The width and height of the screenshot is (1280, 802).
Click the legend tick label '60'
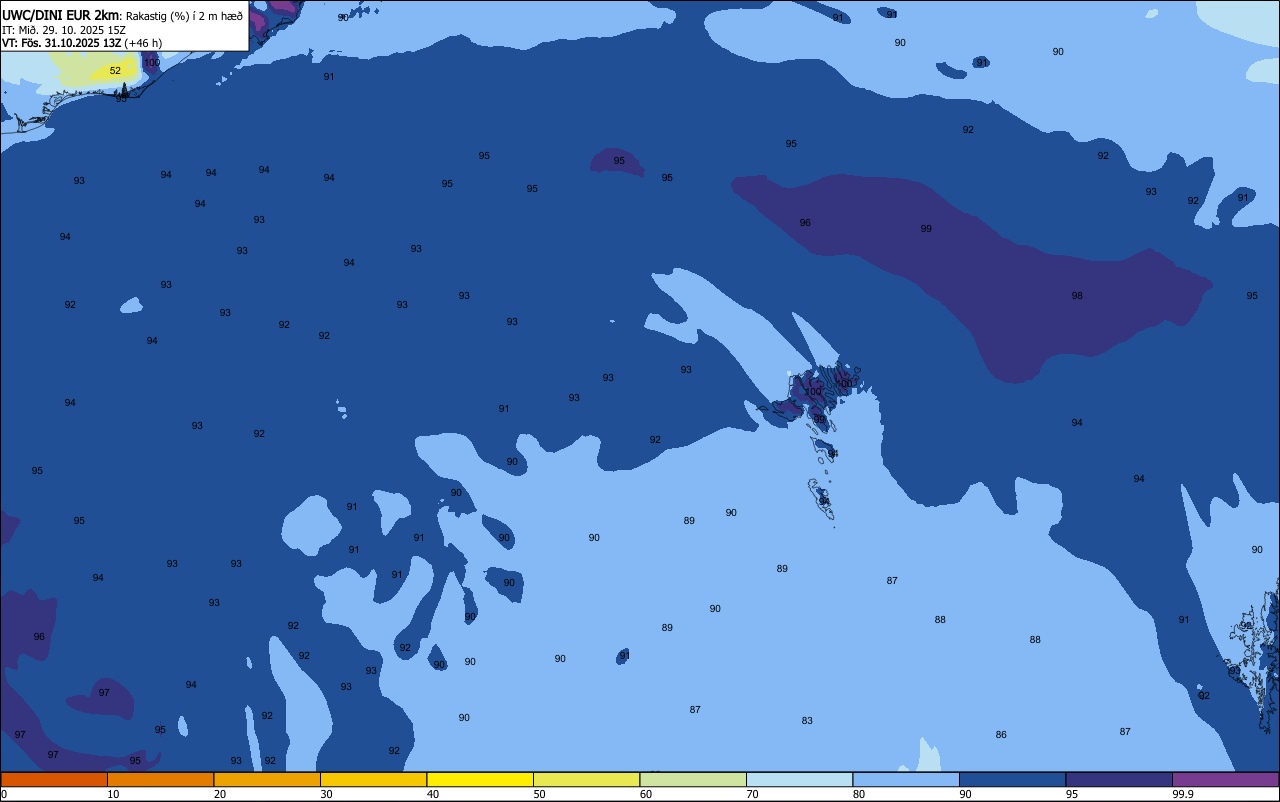pyautogui.click(x=646, y=794)
